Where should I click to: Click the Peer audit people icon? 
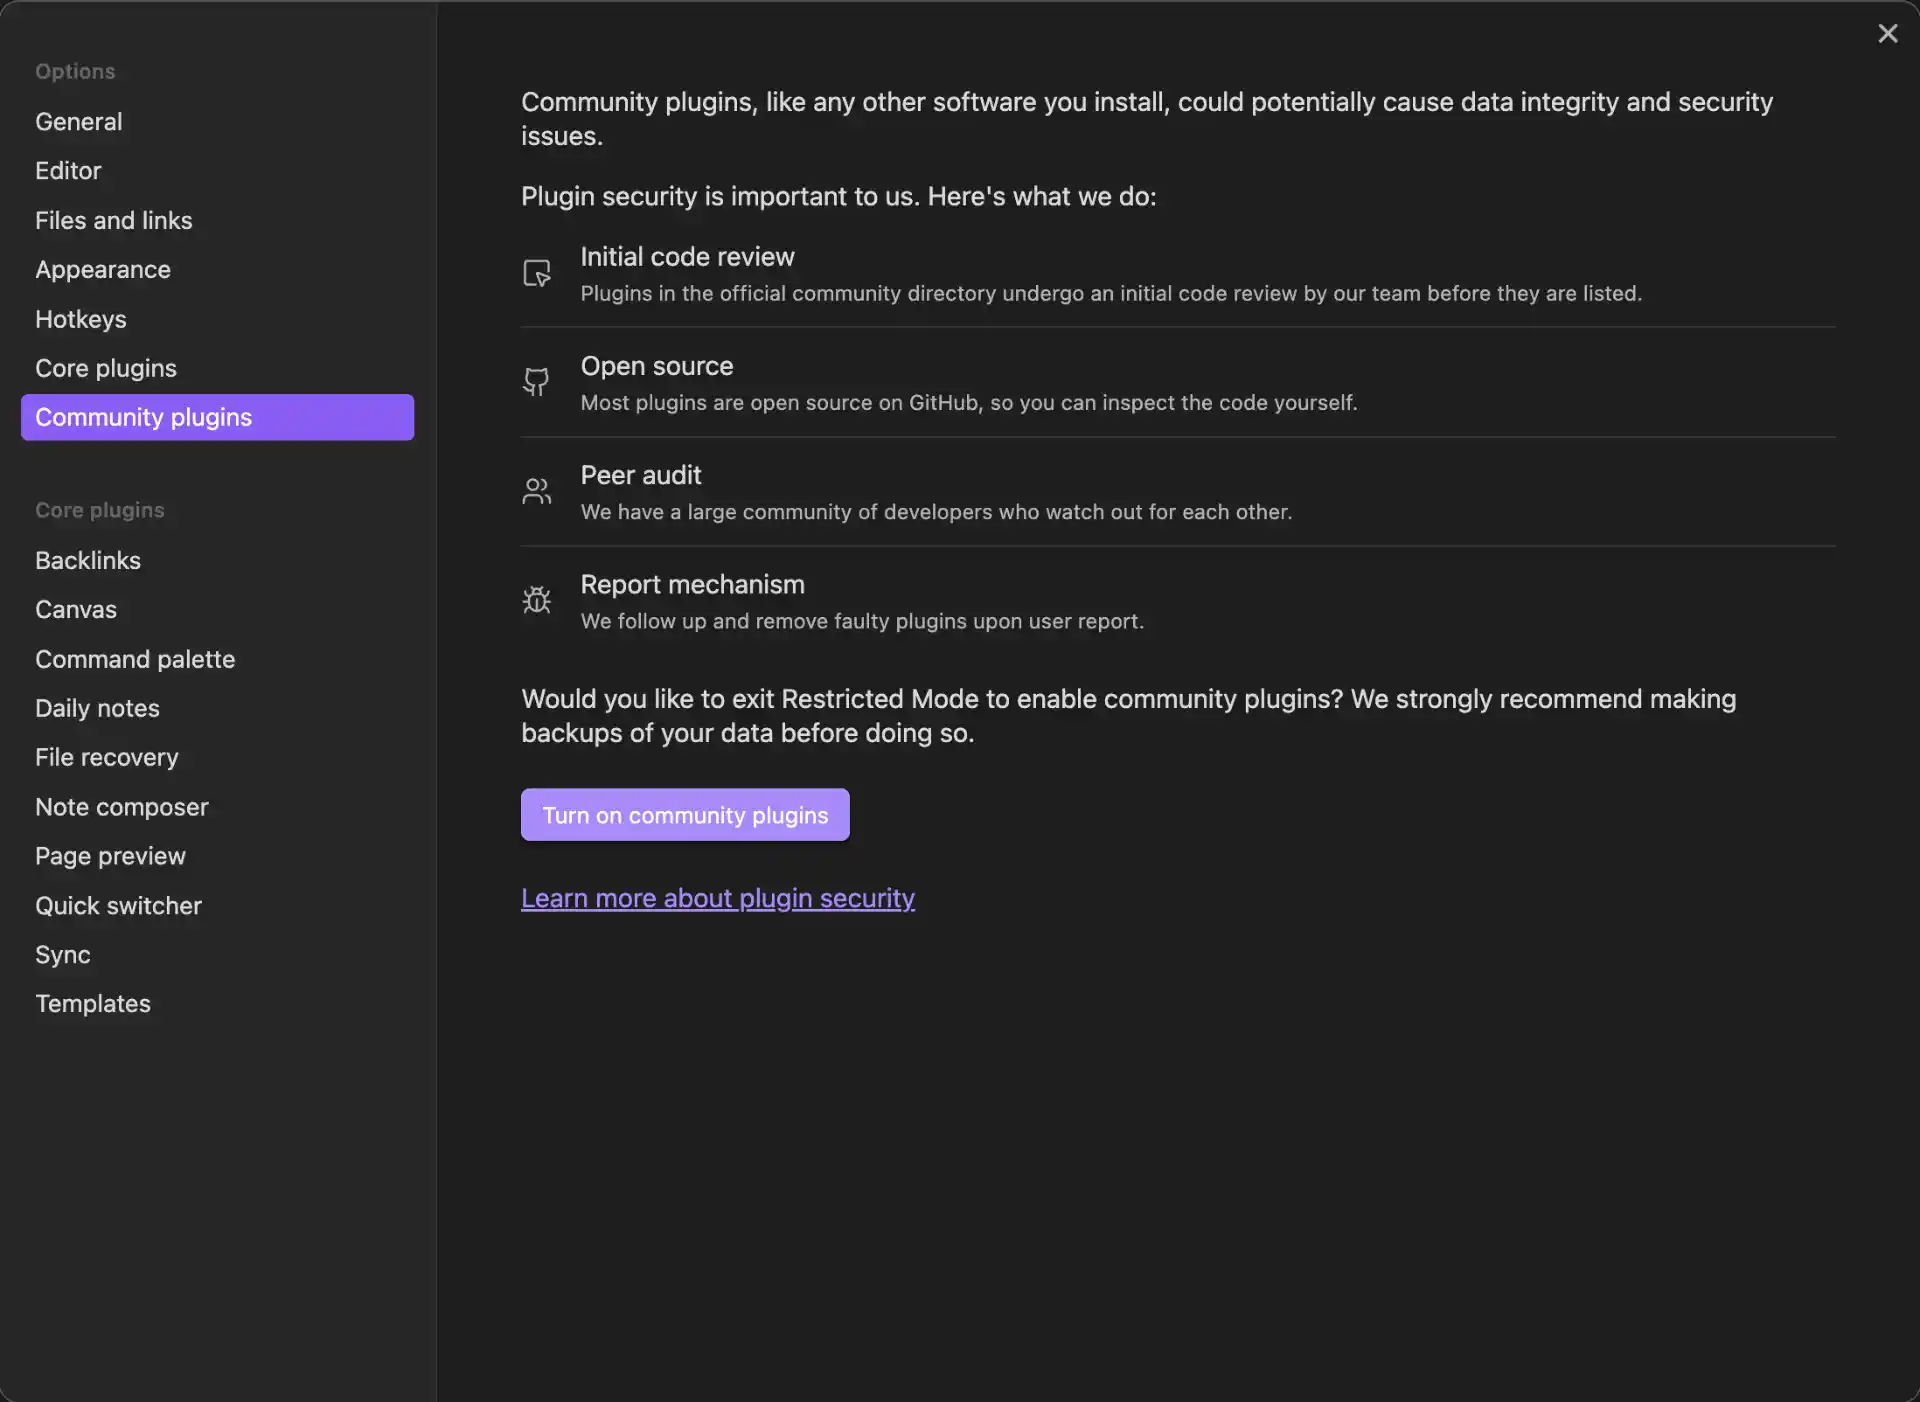pyautogui.click(x=537, y=491)
